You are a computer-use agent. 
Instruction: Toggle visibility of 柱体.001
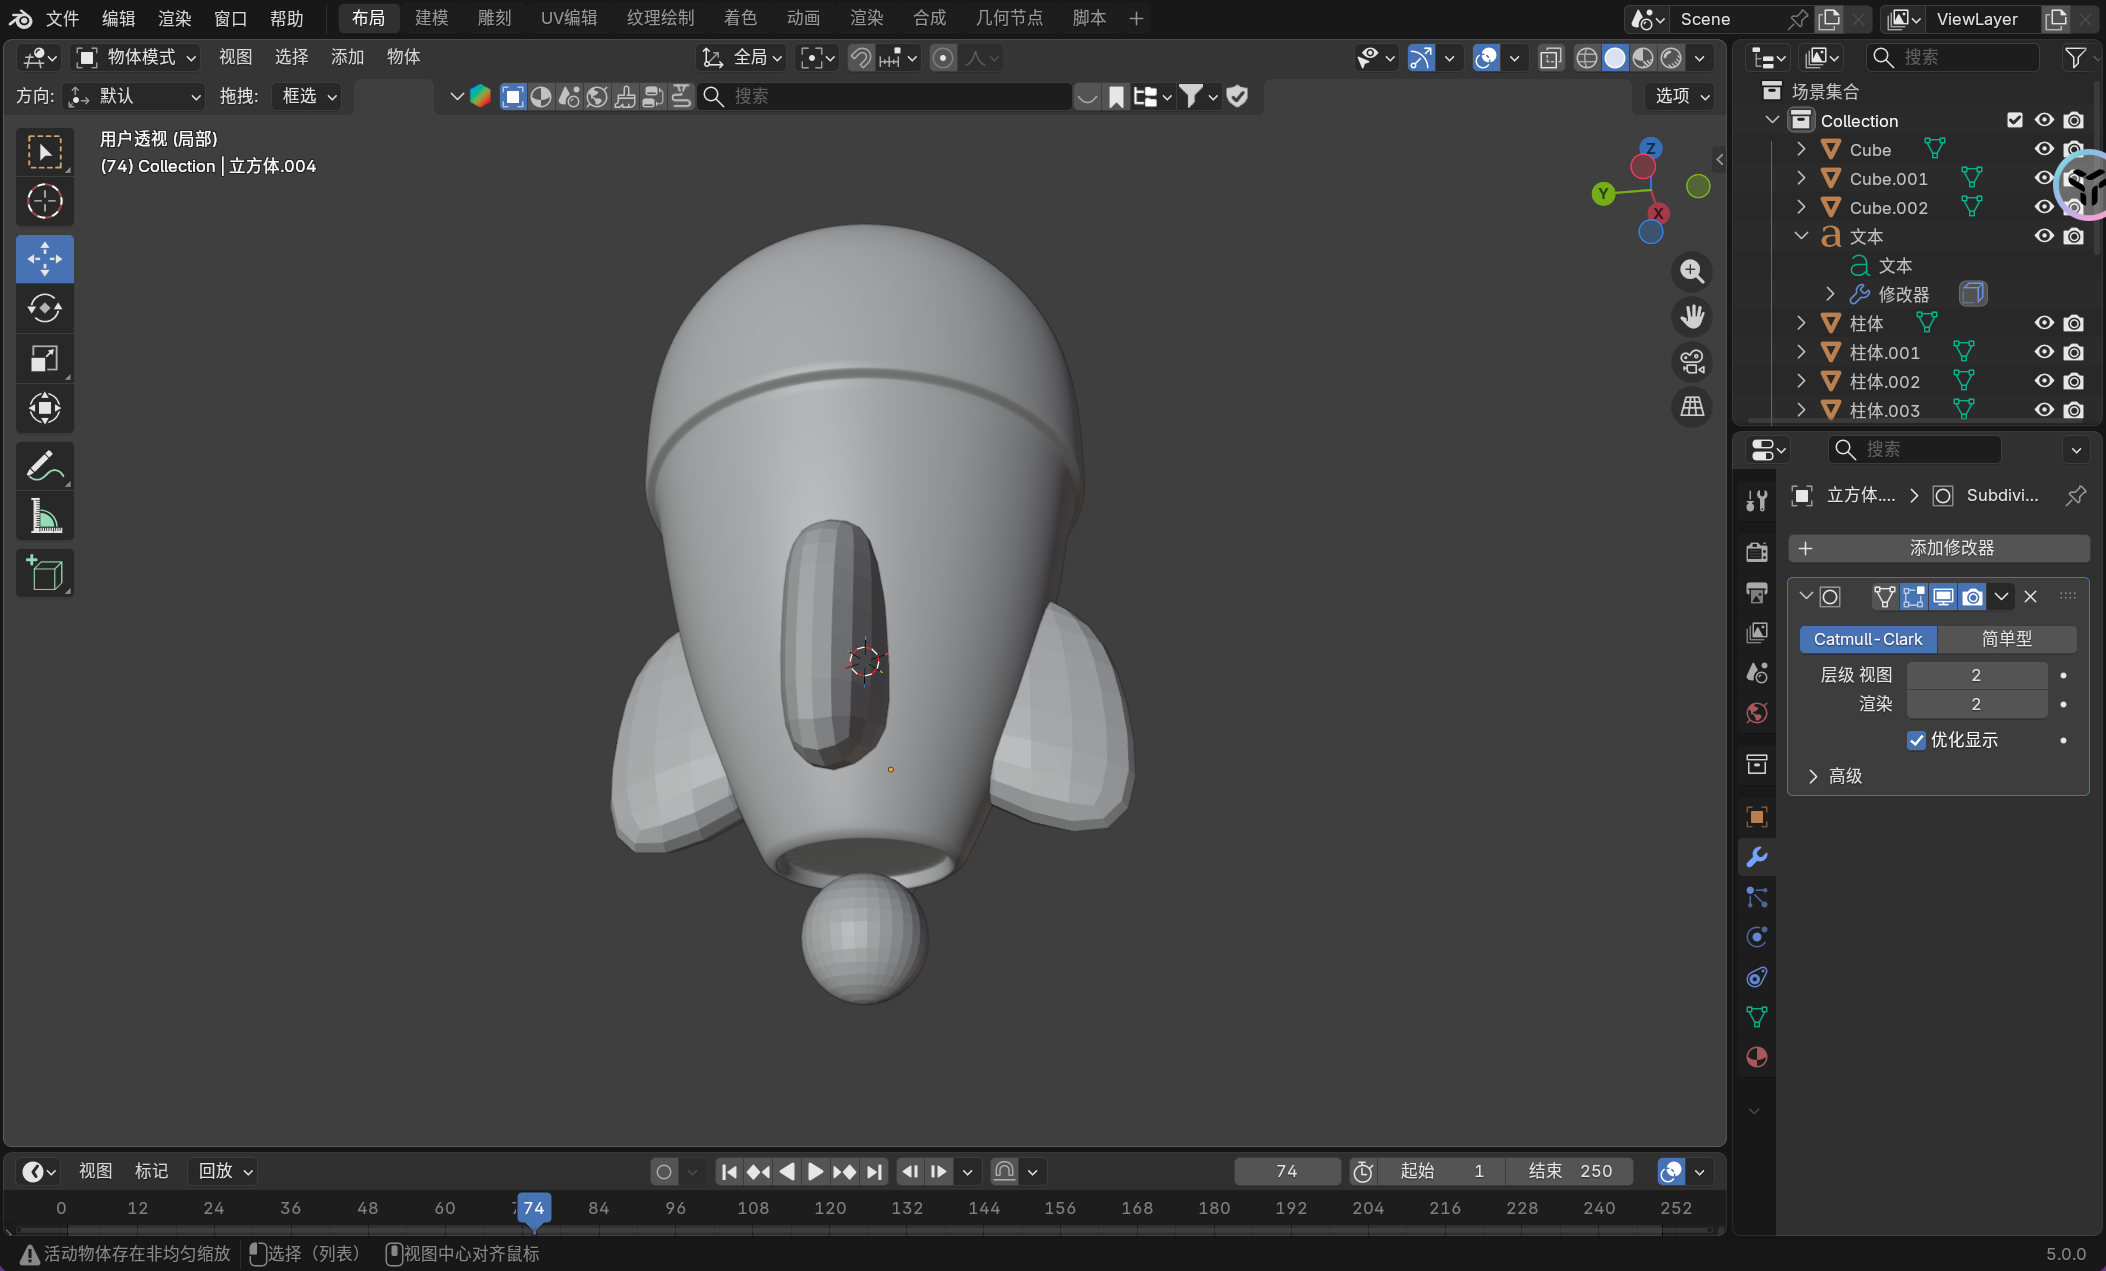pos(2044,352)
